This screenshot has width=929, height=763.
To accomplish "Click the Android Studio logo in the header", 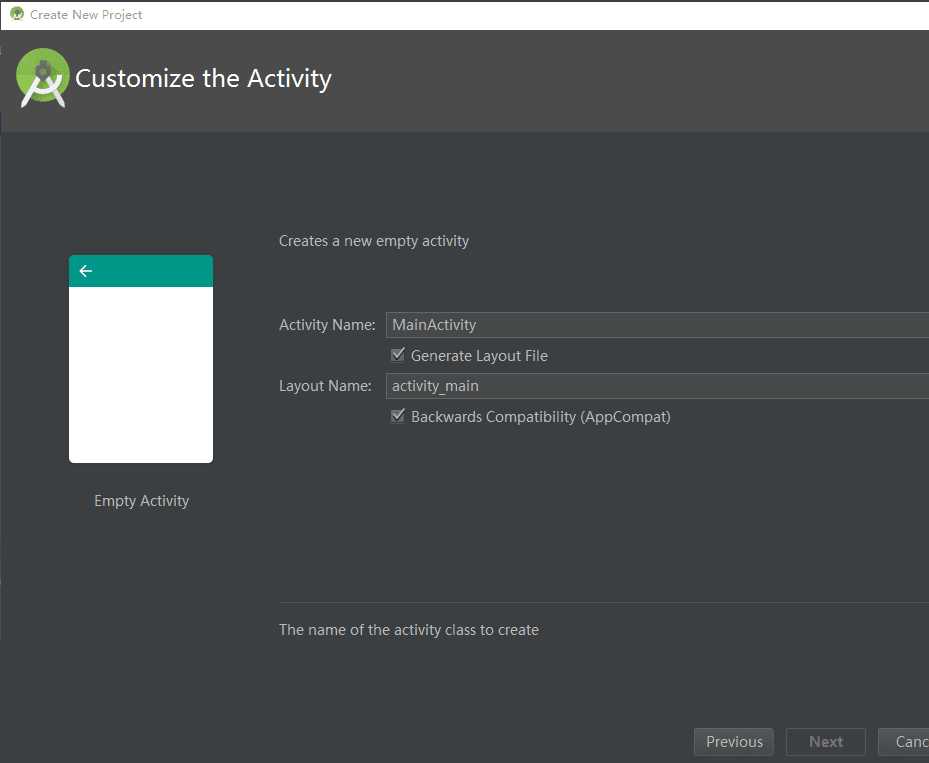I will click(x=43, y=78).
